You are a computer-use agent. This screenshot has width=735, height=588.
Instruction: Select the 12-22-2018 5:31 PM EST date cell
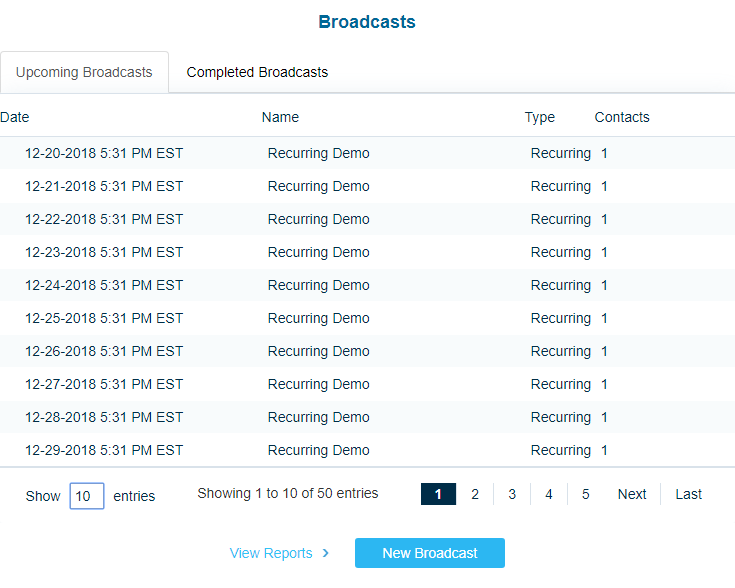[104, 219]
